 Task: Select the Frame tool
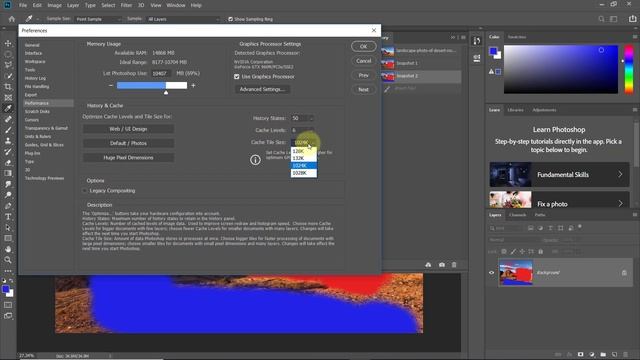tap(8, 98)
